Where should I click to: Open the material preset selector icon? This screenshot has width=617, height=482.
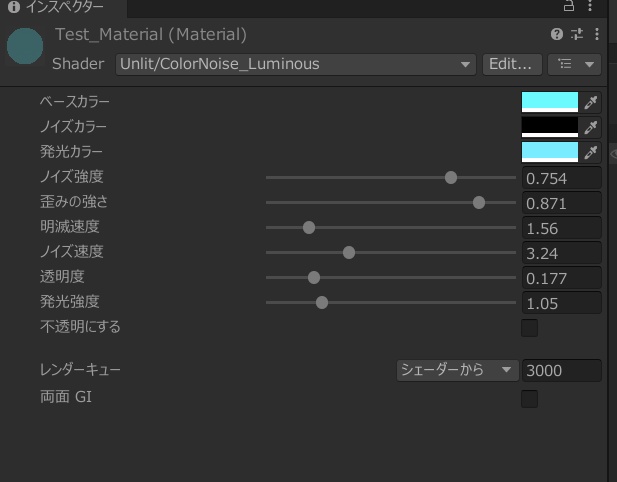click(x=577, y=34)
